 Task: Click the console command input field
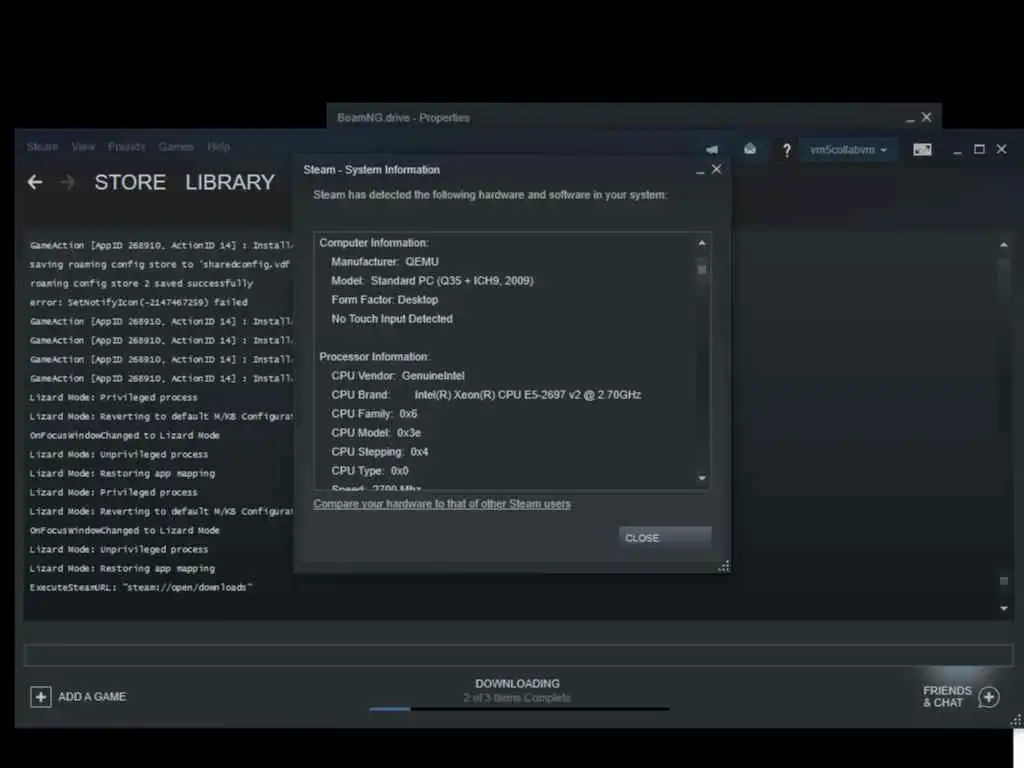point(519,655)
